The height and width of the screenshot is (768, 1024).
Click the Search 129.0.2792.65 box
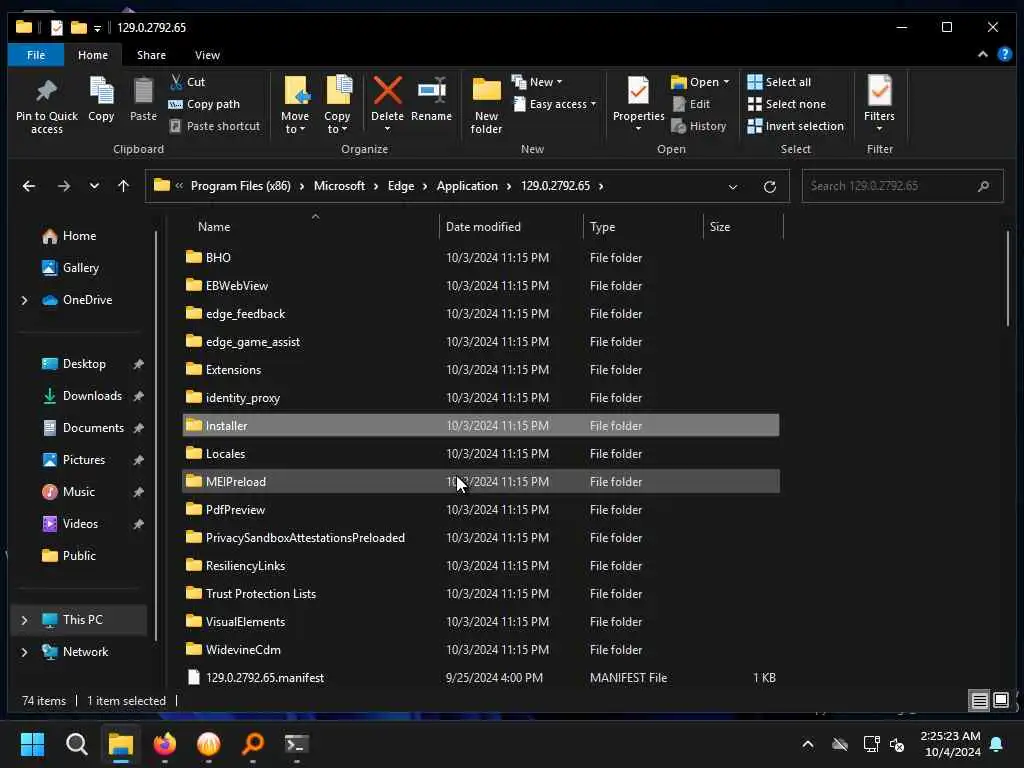(902, 186)
